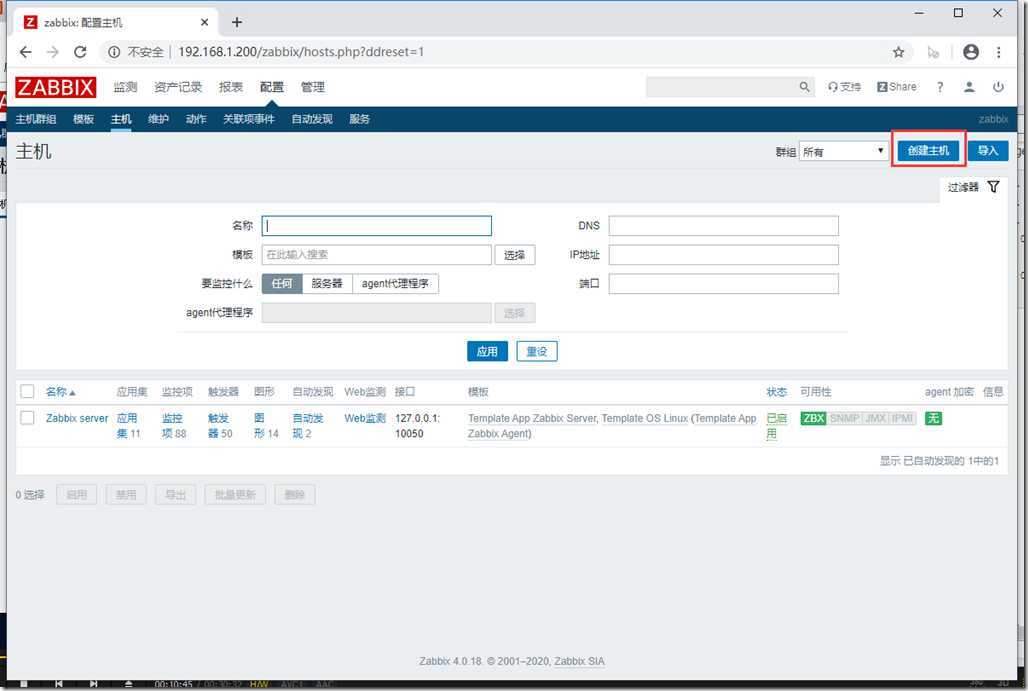Screen dimensions: 1028x691
Task: Open the 应用集 11 link
Action: tap(128, 425)
